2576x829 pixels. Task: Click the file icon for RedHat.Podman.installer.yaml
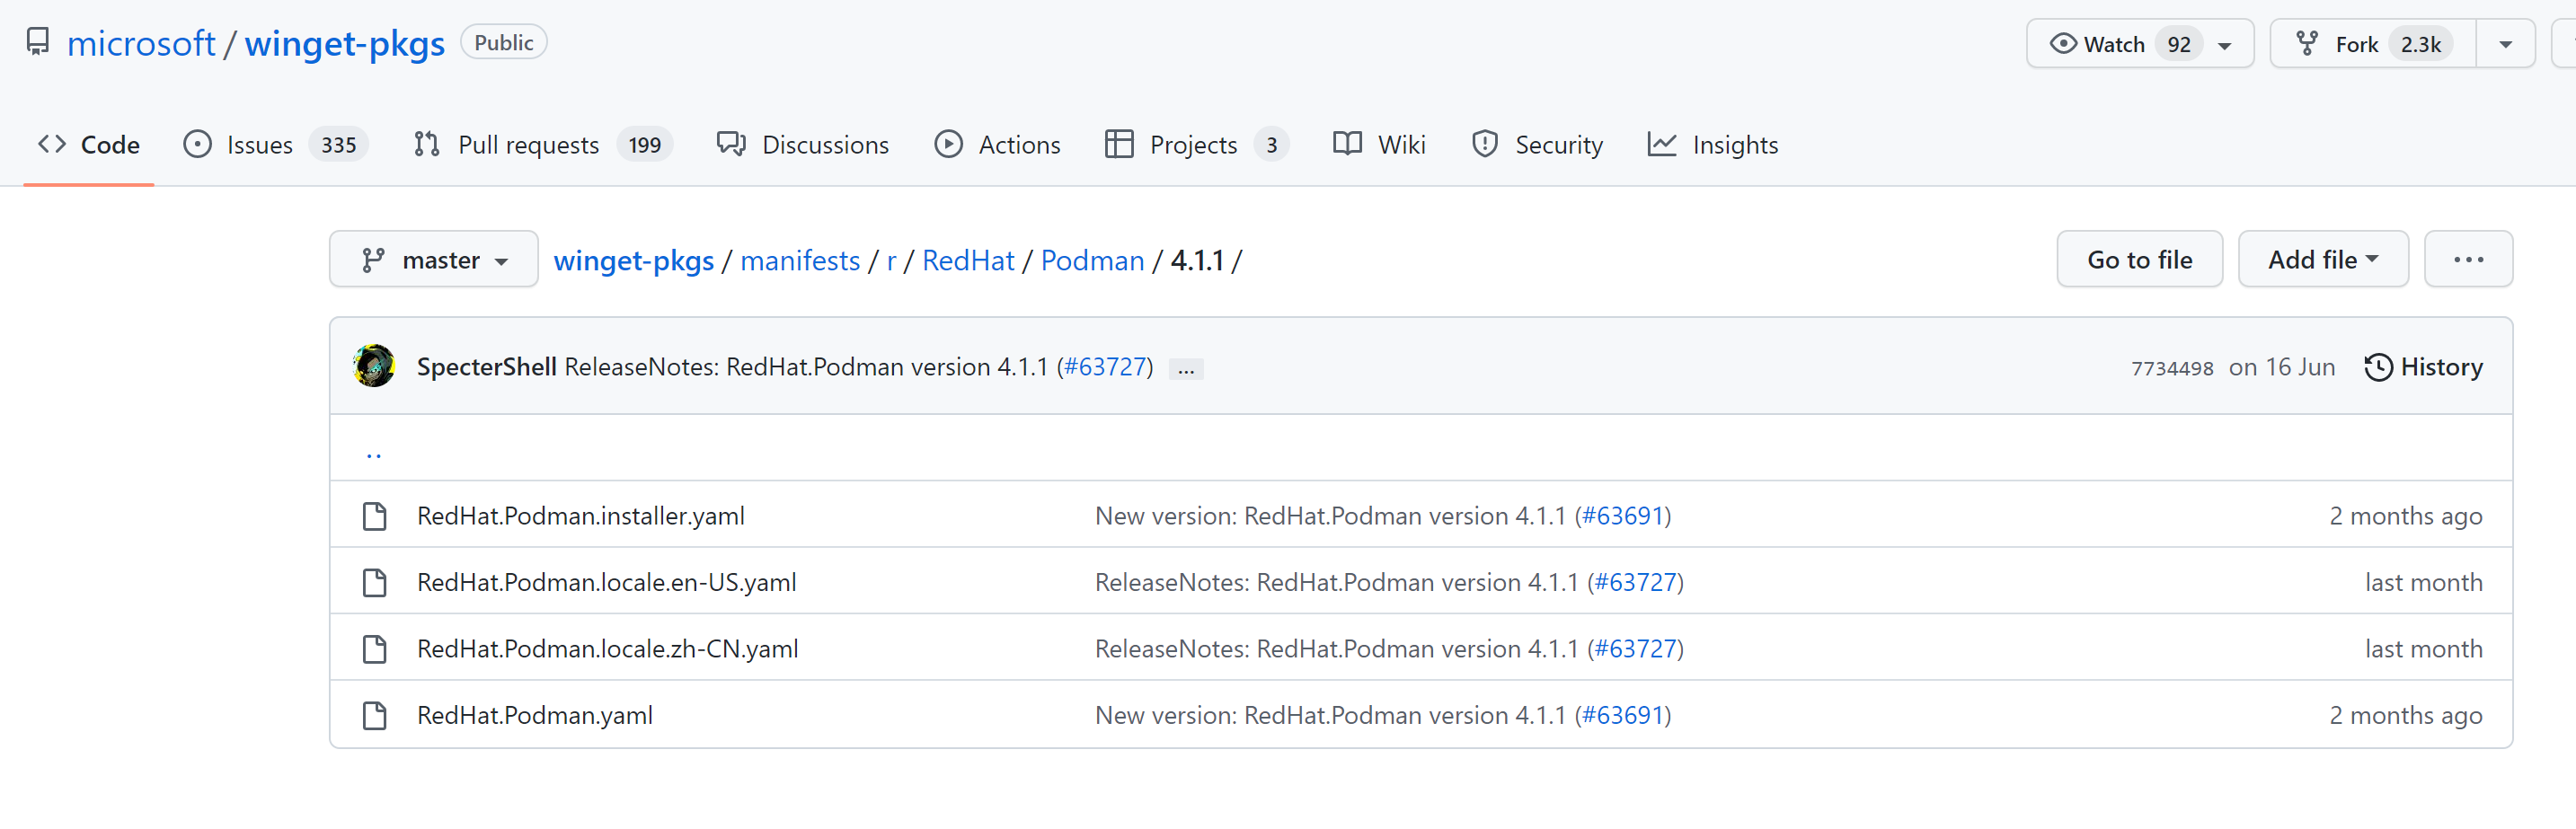point(375,516)
